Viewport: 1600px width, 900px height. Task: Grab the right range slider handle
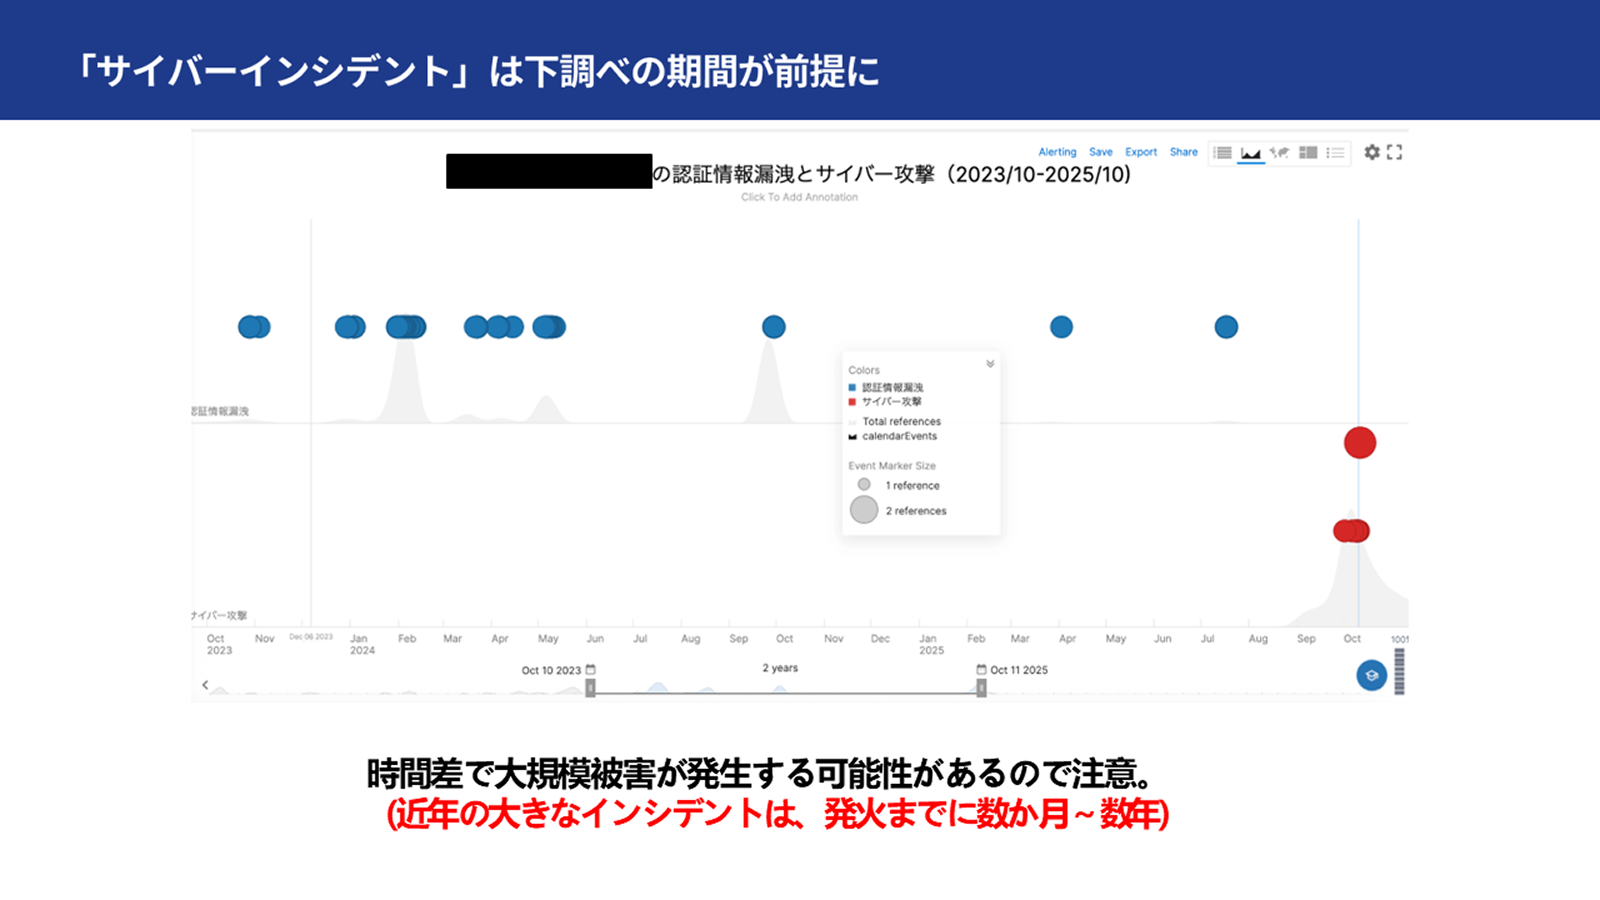981,688
